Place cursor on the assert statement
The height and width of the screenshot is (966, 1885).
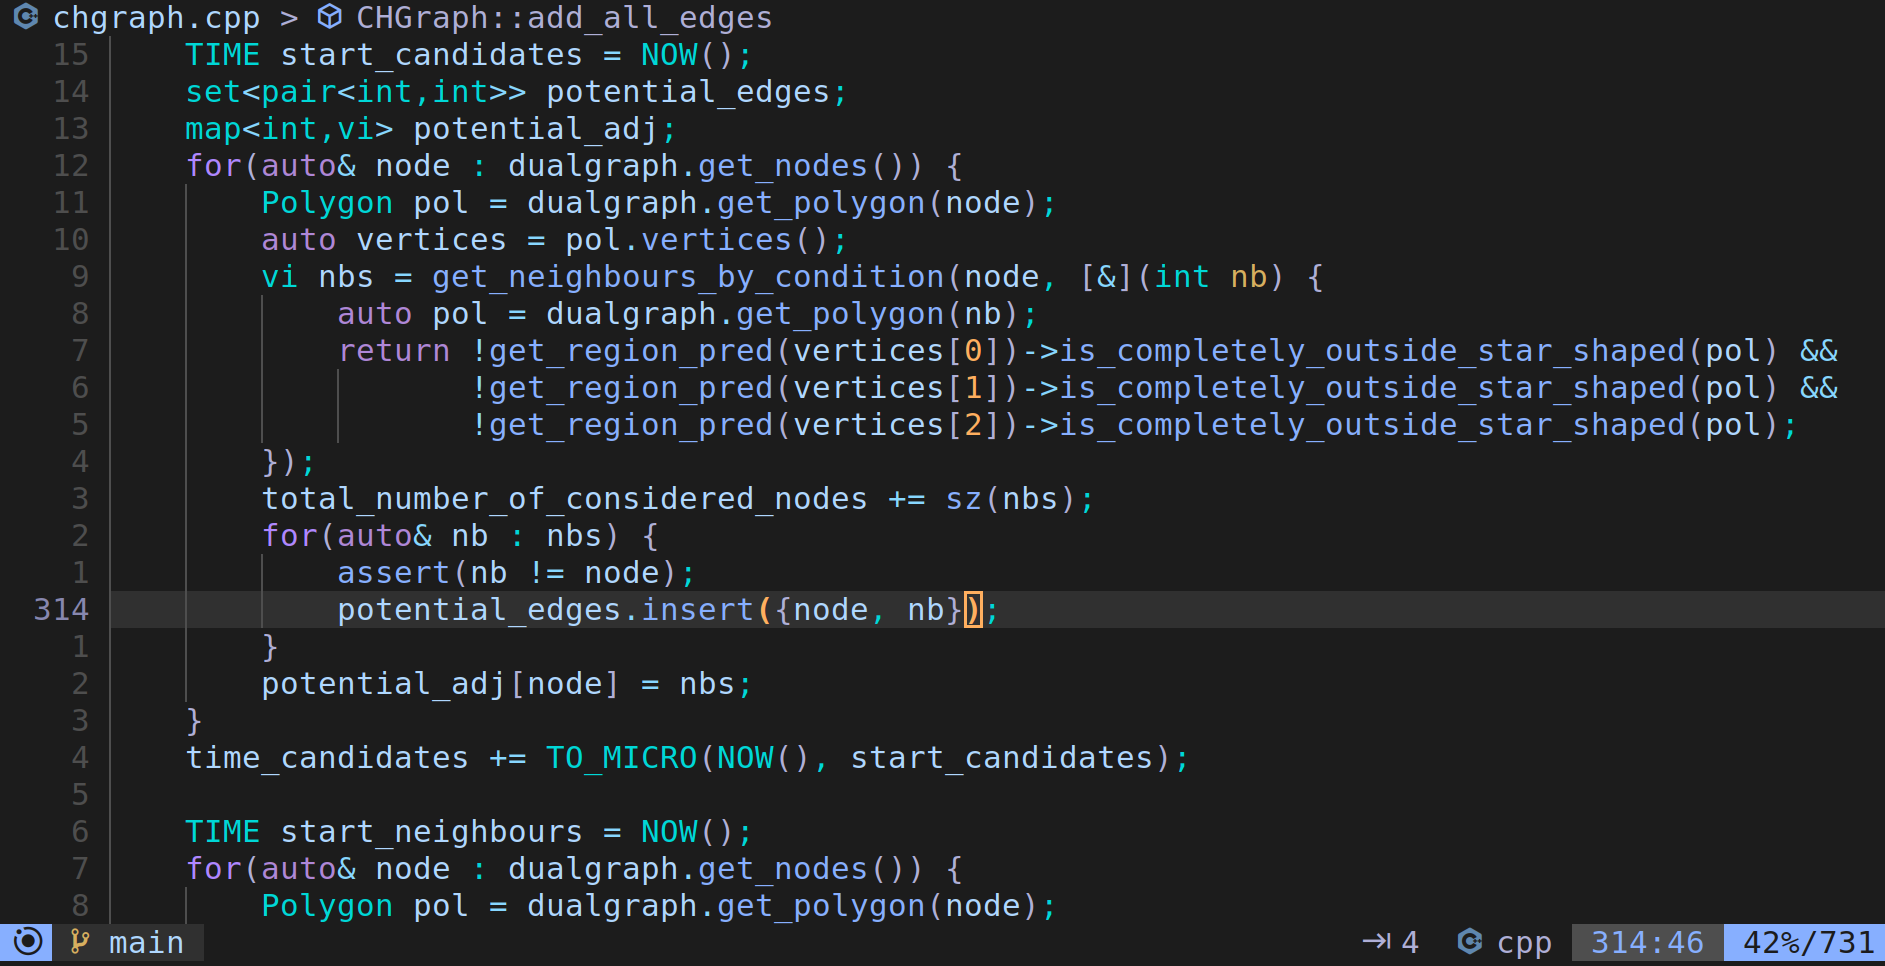(x=393, y=573)
